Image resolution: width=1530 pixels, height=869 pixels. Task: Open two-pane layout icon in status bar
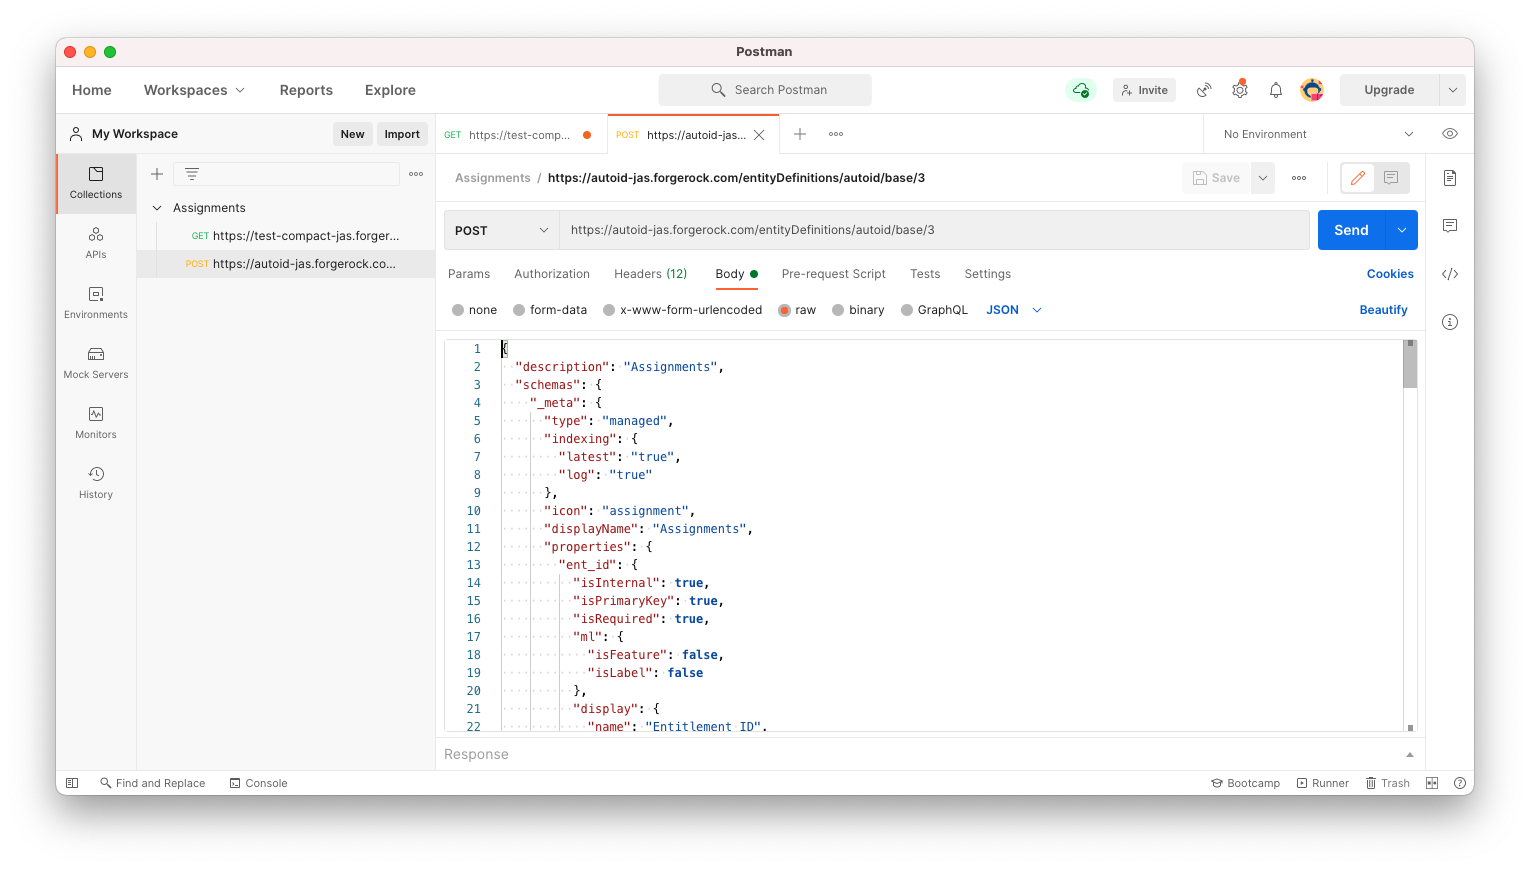(1432, 783)
